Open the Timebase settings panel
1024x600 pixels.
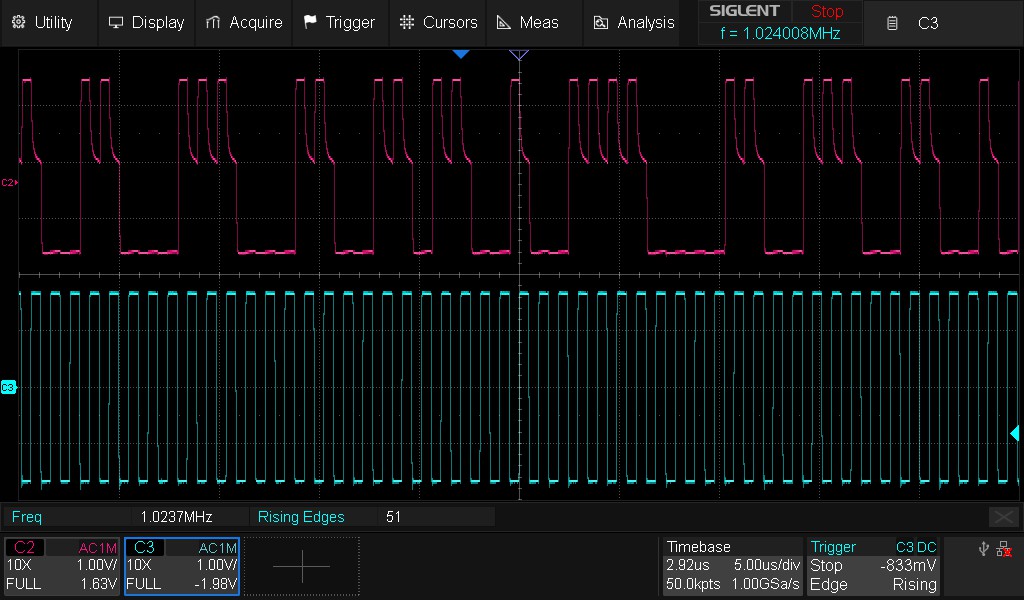731,565
